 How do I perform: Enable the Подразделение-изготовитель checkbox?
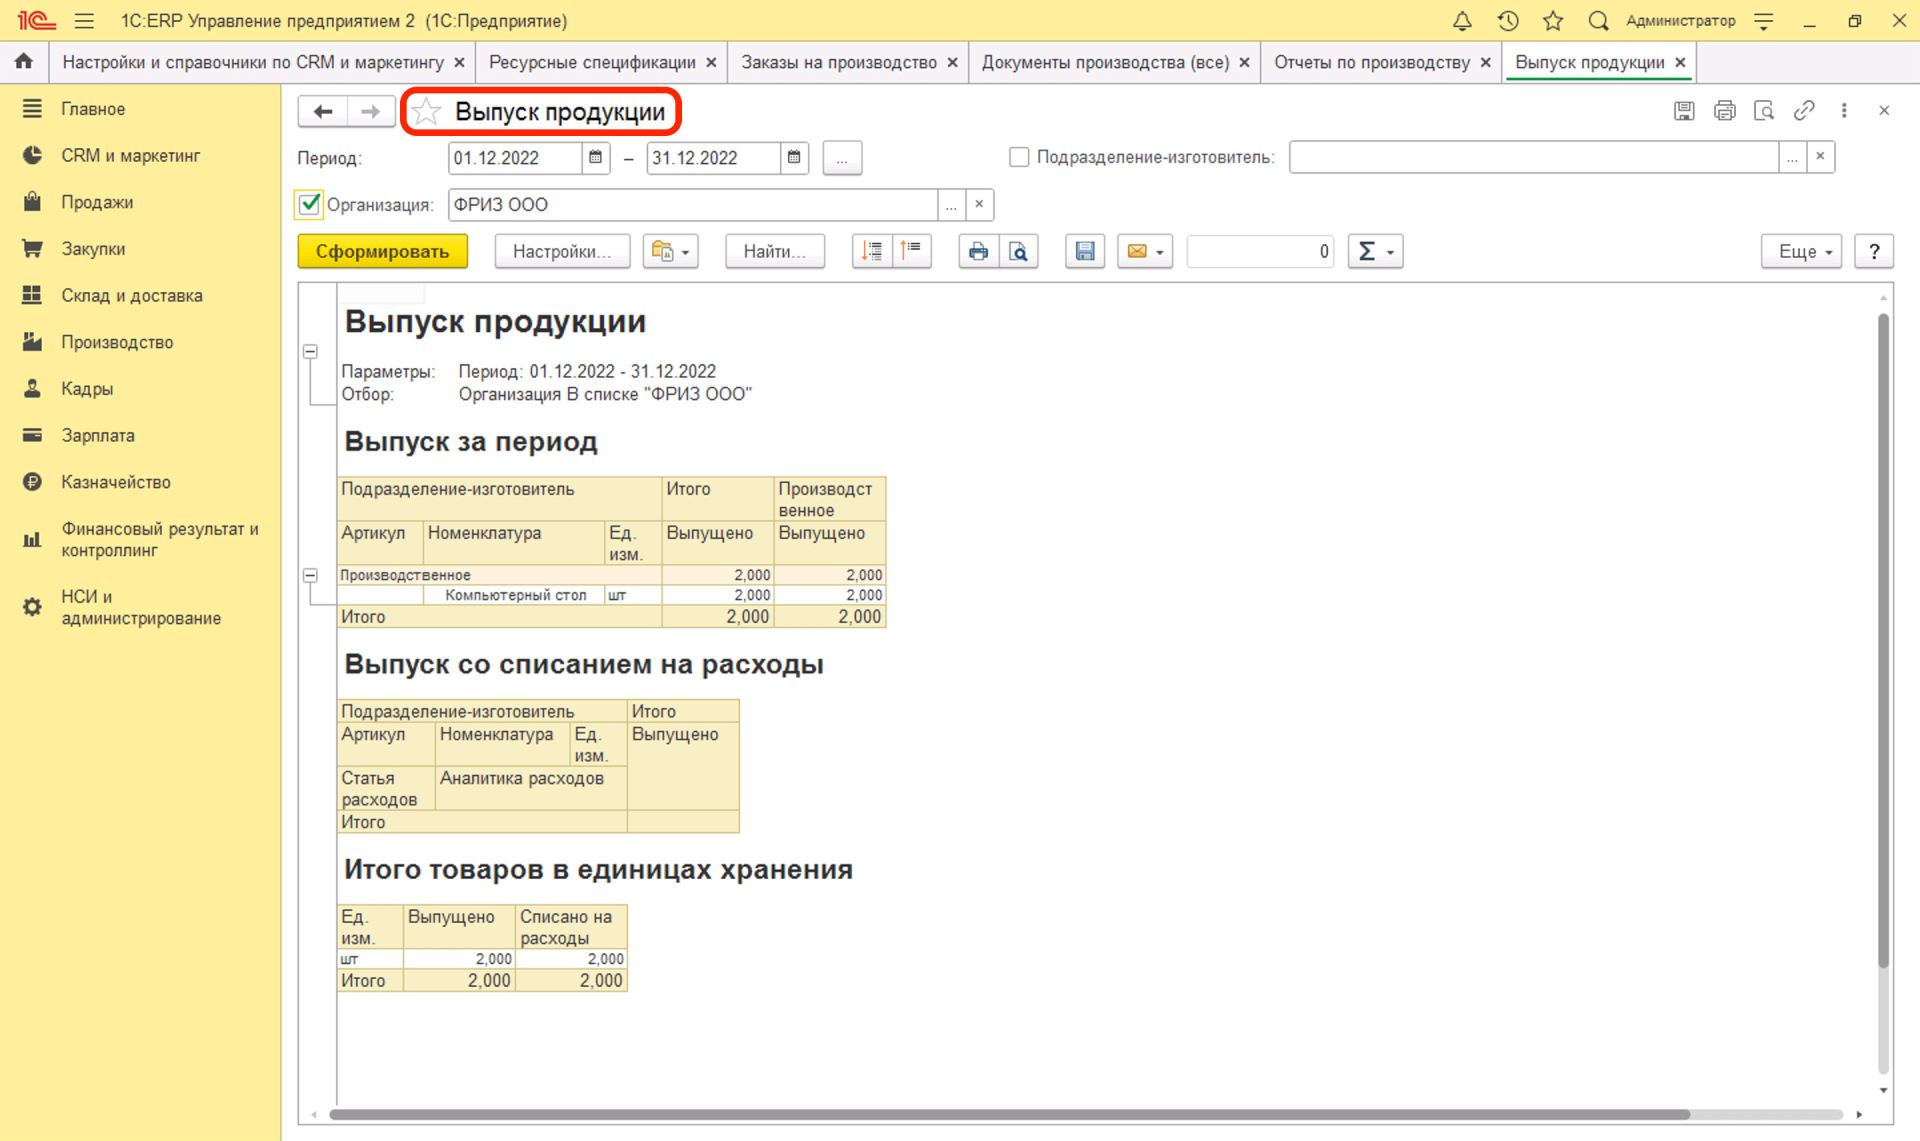(1019, 157)
